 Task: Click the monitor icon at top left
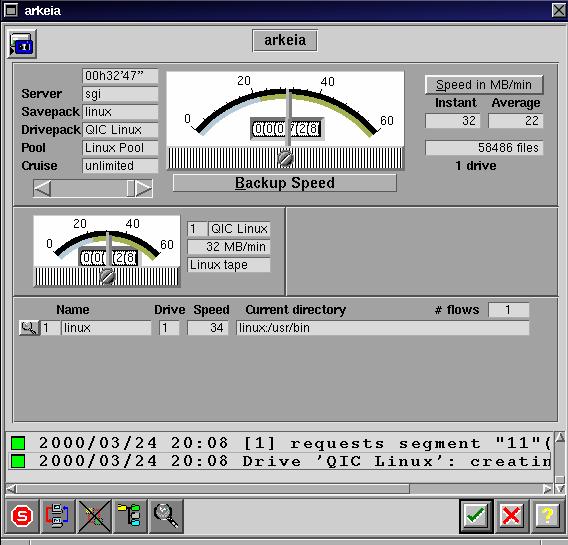[x=22, y=44]
